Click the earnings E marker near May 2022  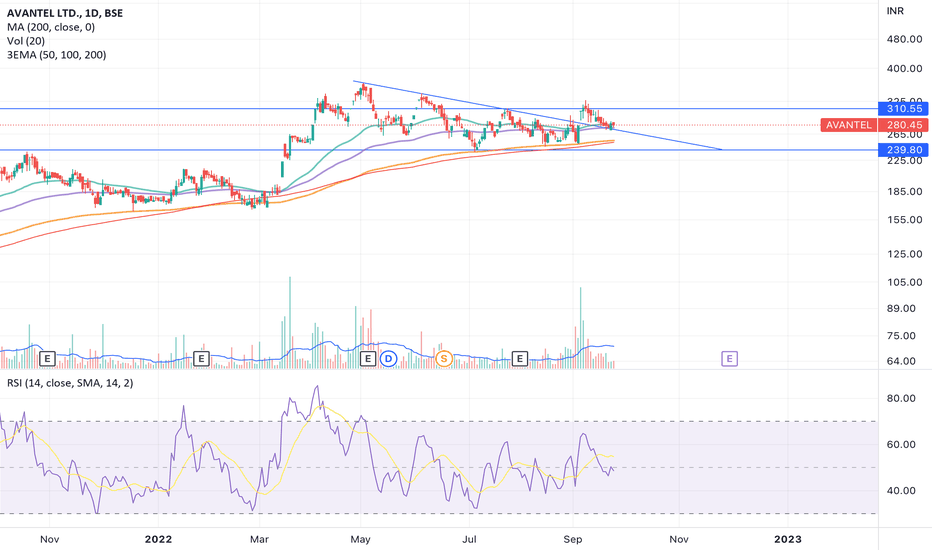pos(368,359)
